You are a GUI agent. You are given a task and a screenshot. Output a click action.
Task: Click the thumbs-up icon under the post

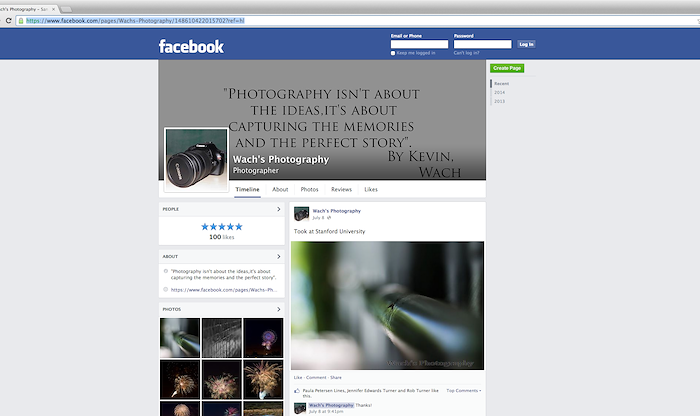point(297,391)
